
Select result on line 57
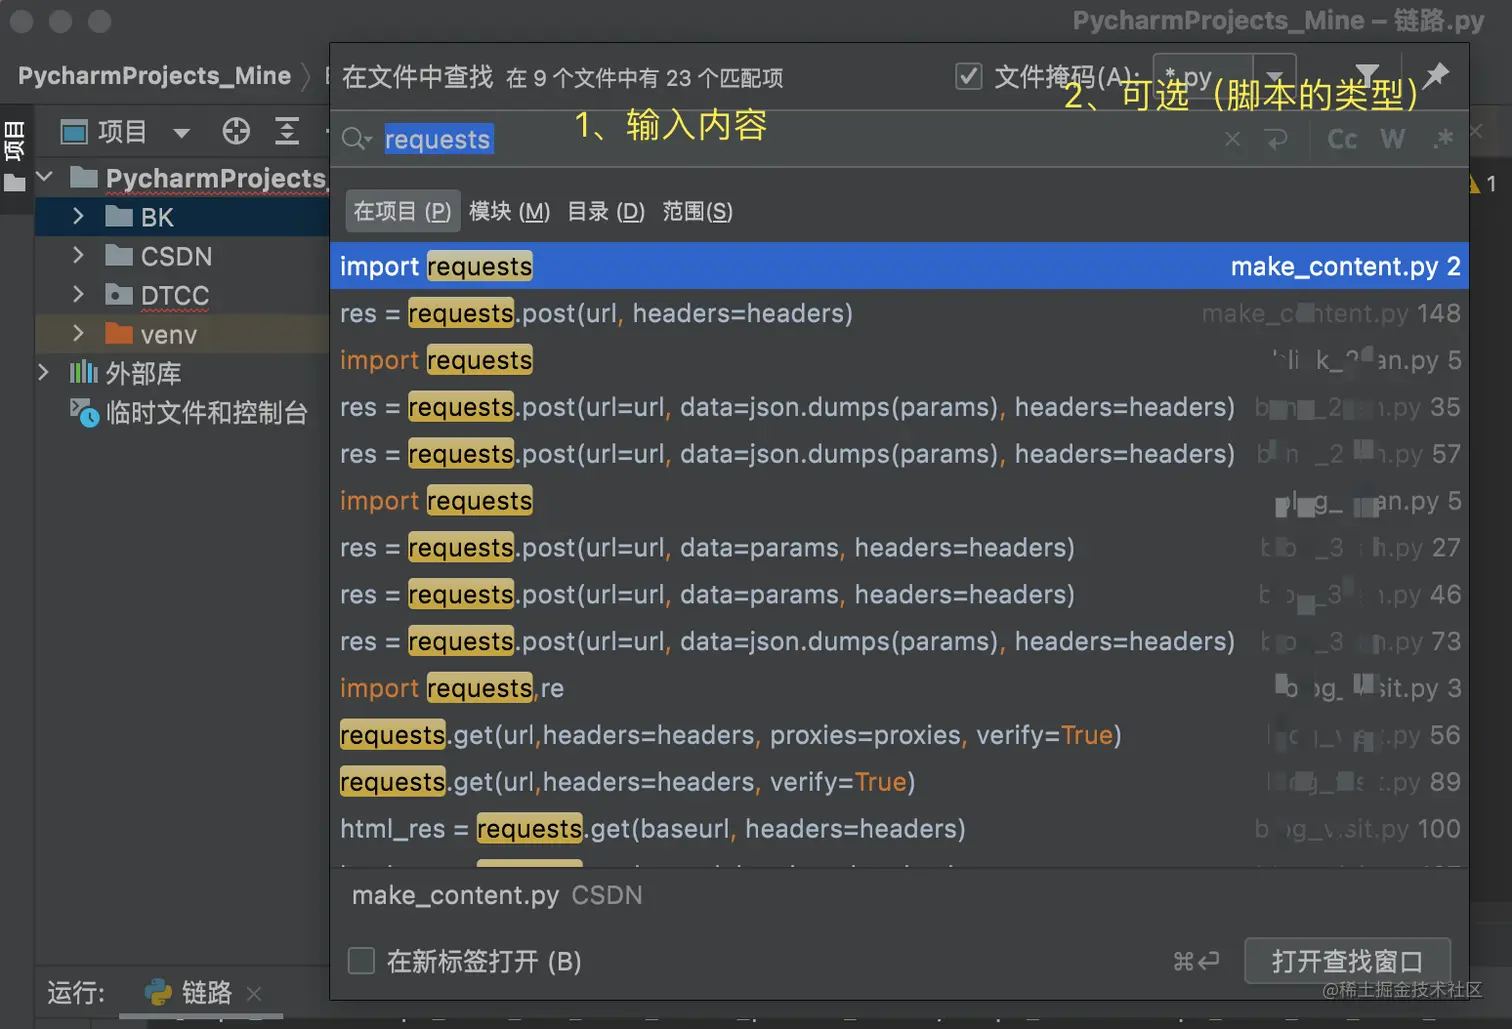click(899, 454)
